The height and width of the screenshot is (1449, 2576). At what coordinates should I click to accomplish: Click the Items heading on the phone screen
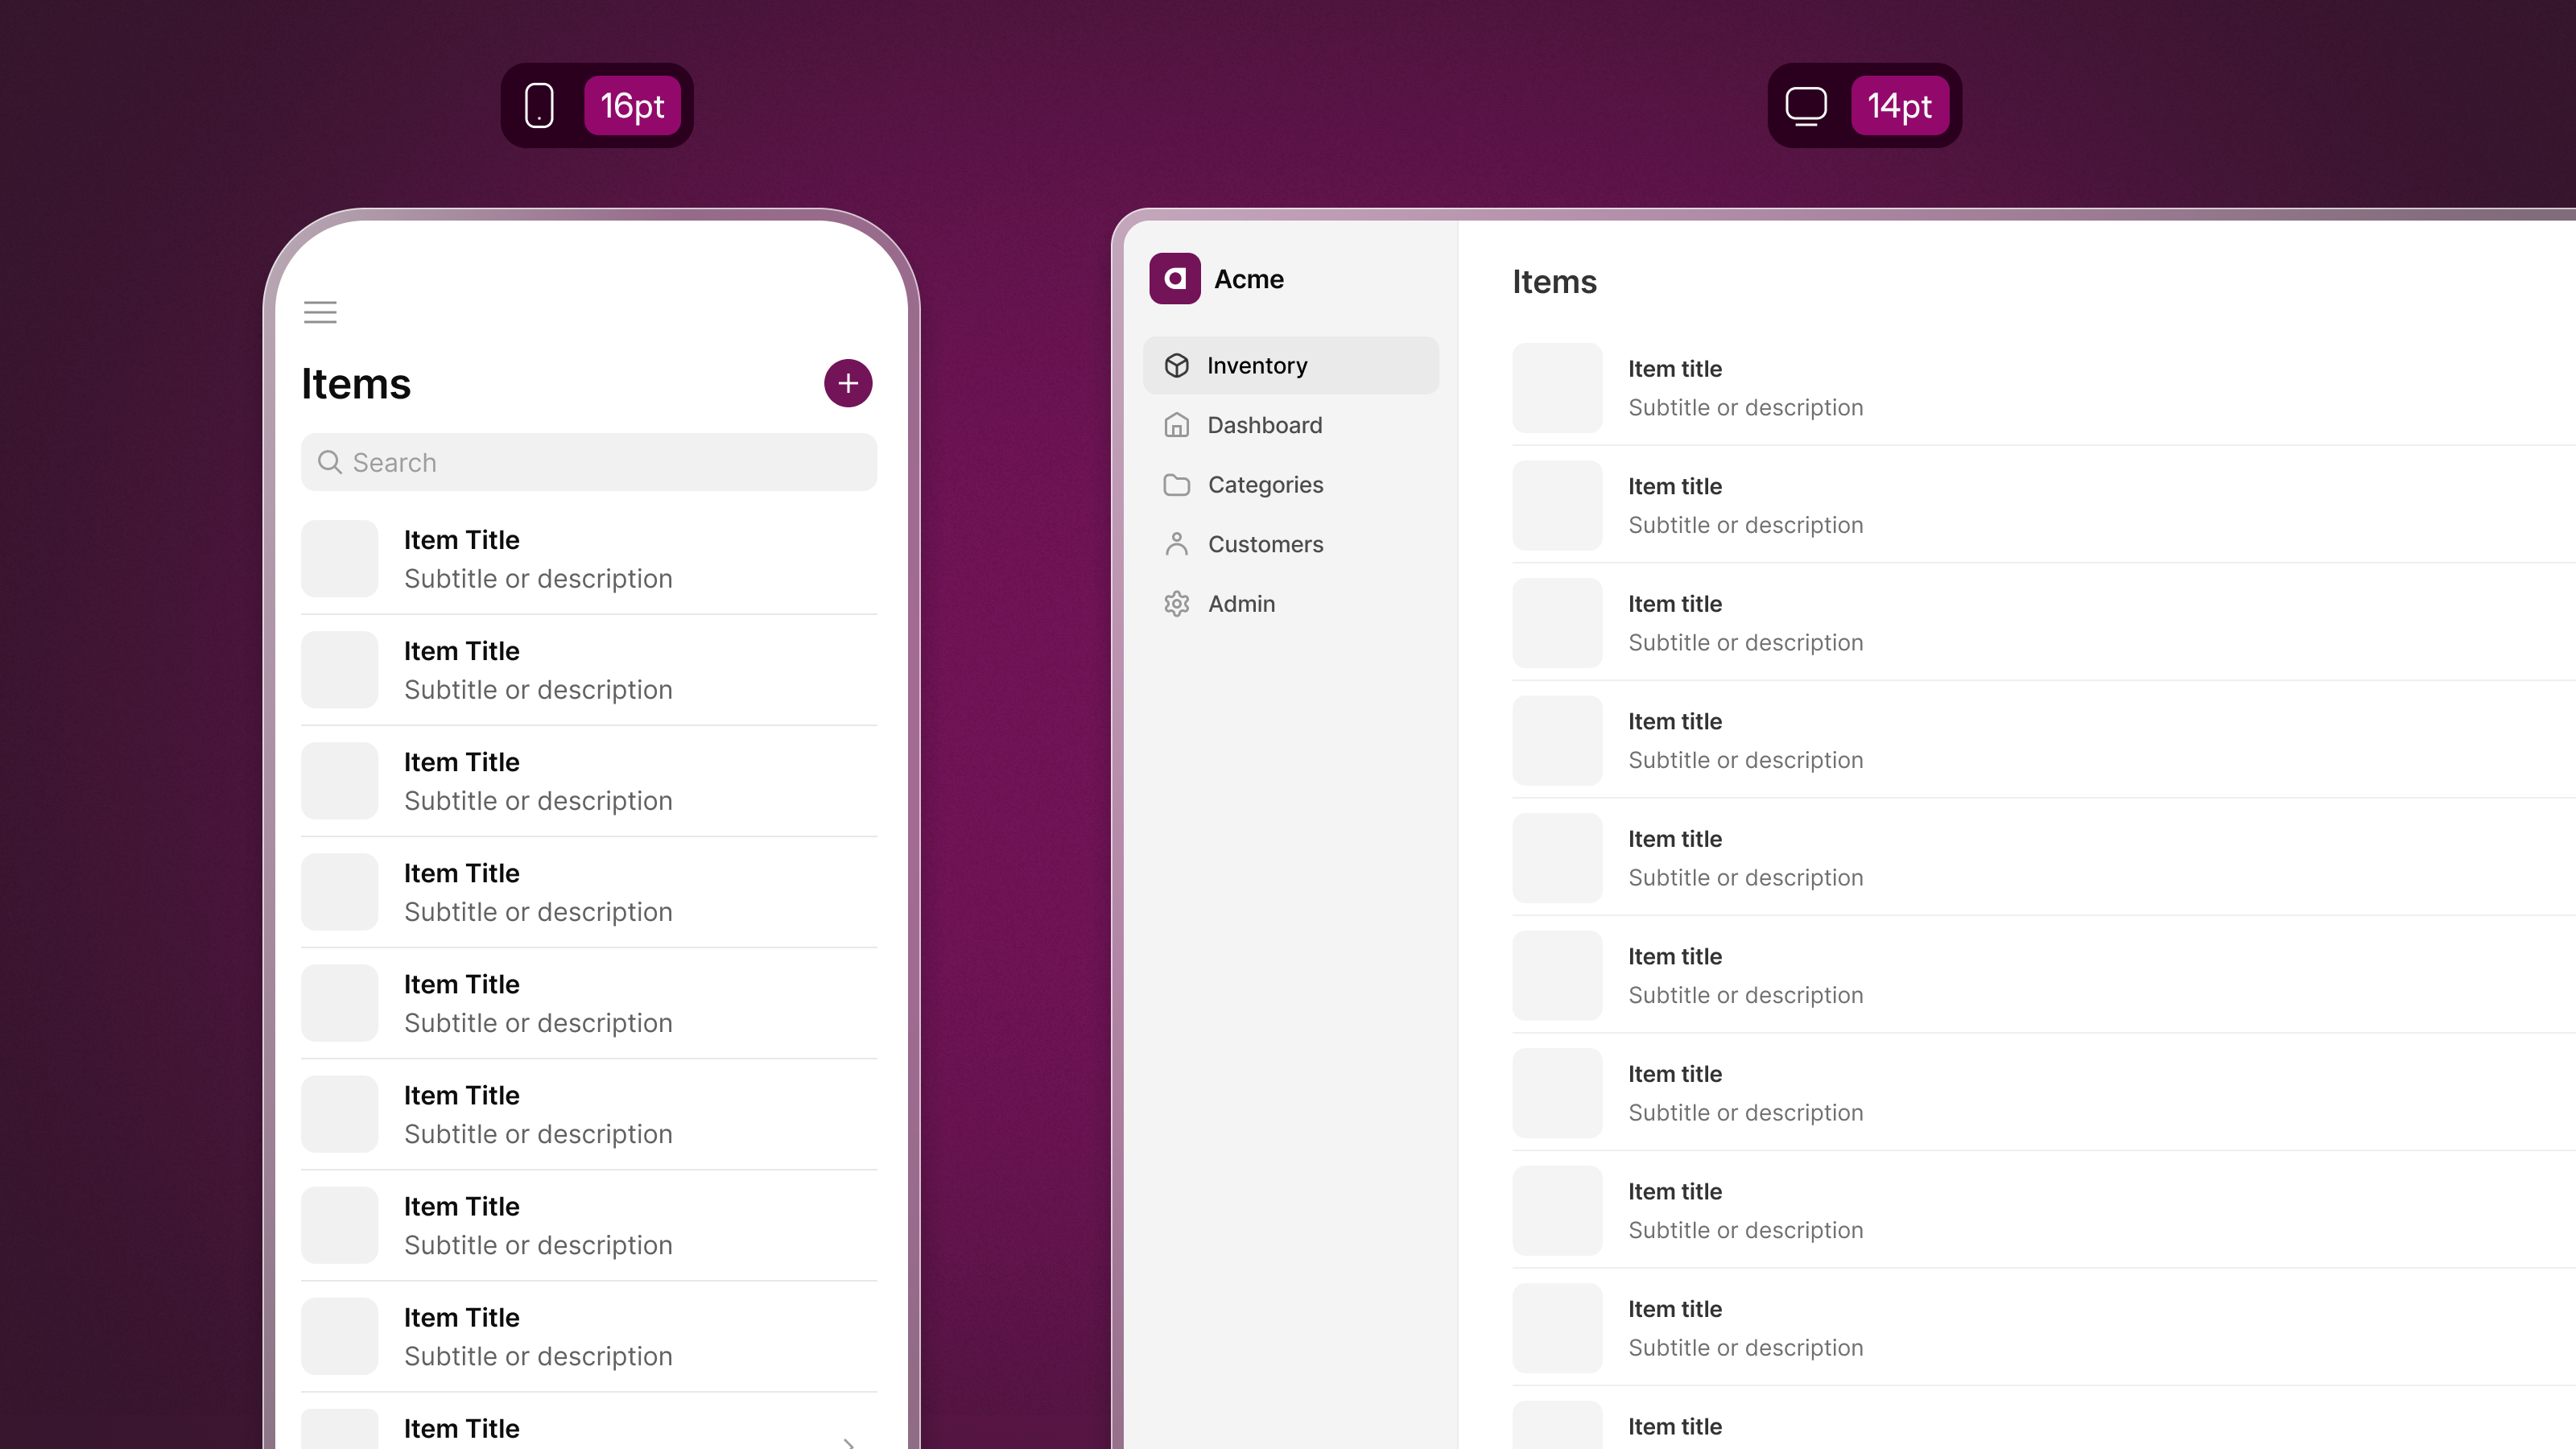(x=356, y=384)
